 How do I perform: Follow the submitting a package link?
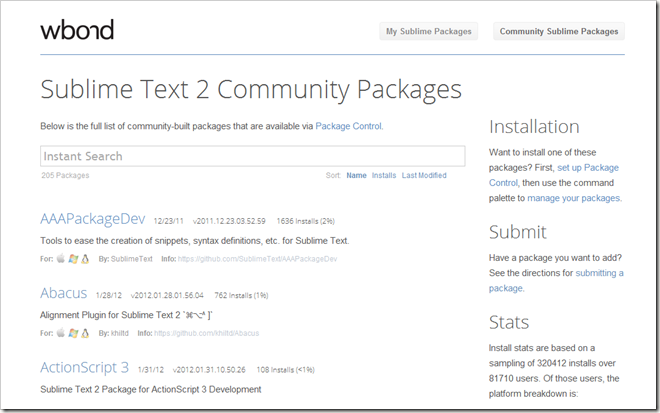[x=556, y=280]
